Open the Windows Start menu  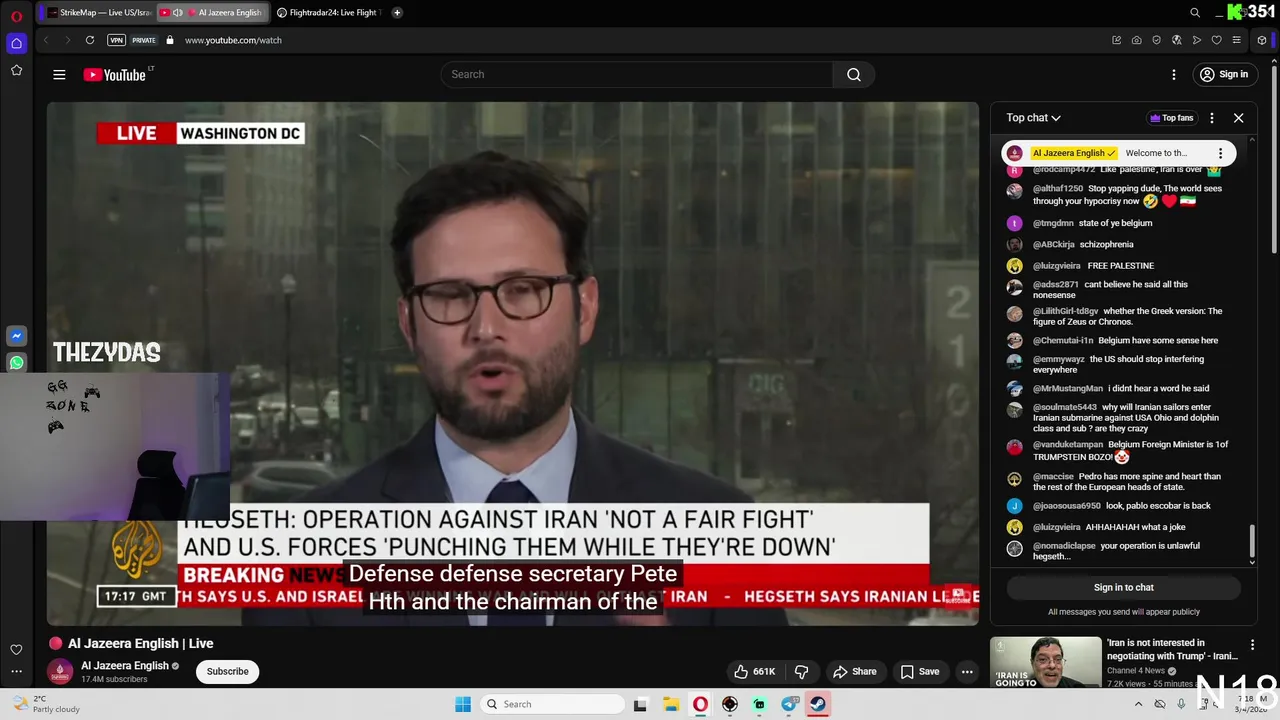pos(462,704)
